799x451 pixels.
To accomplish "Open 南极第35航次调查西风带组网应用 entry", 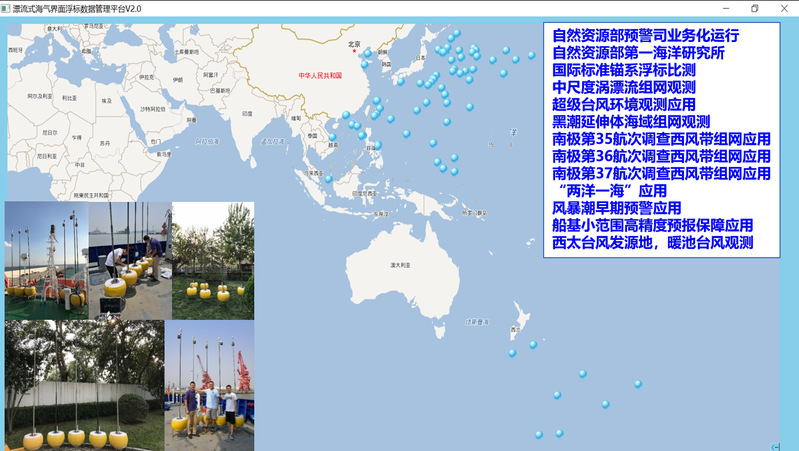I will 661,139.
